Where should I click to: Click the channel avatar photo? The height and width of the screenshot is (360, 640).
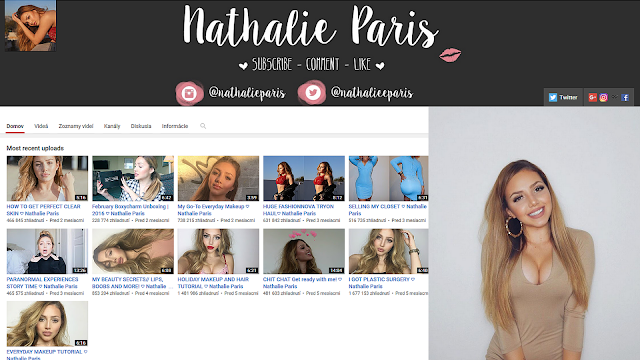click(x=31, y=26)
